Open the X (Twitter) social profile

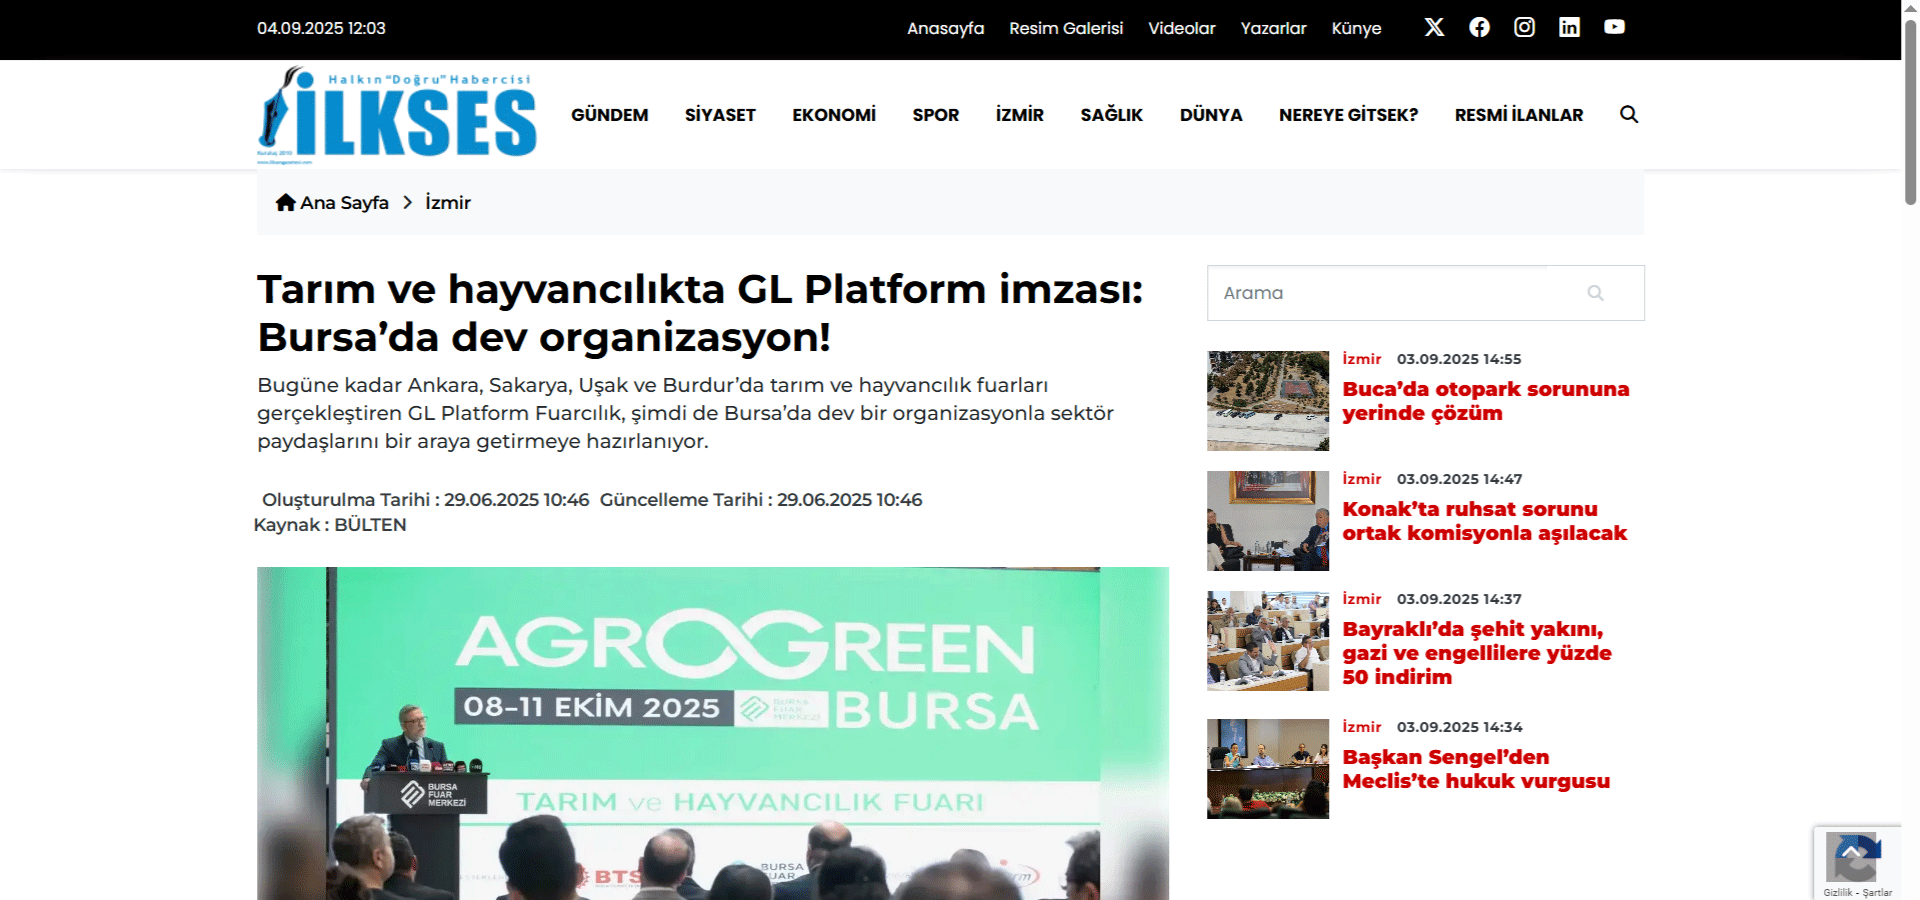click(x=1434, y=27)
